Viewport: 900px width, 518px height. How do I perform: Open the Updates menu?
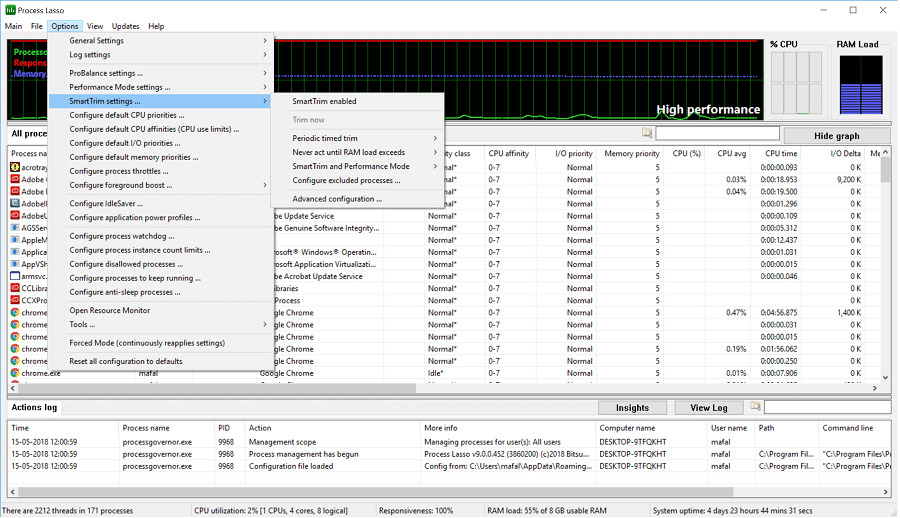coord(125,26)
